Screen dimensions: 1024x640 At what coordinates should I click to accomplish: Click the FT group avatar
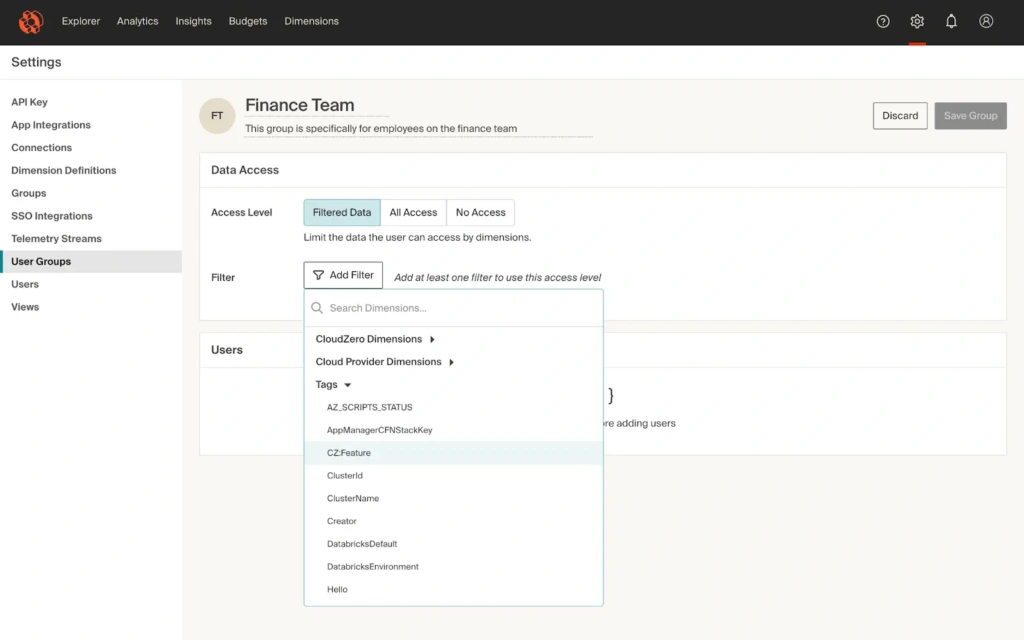(x=217, y=116)
